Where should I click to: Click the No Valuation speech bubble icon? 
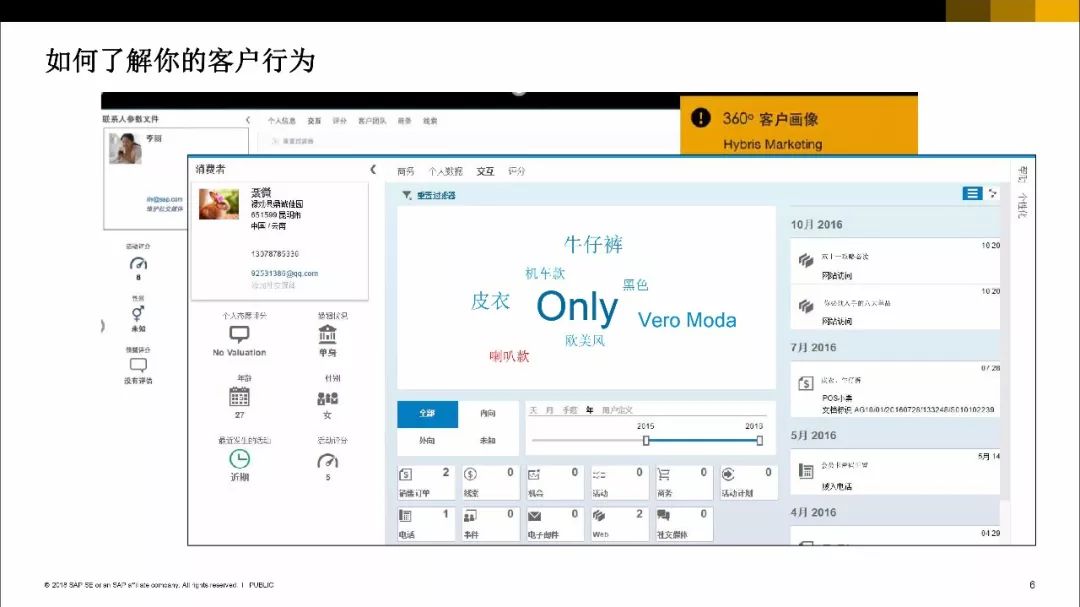239,334
